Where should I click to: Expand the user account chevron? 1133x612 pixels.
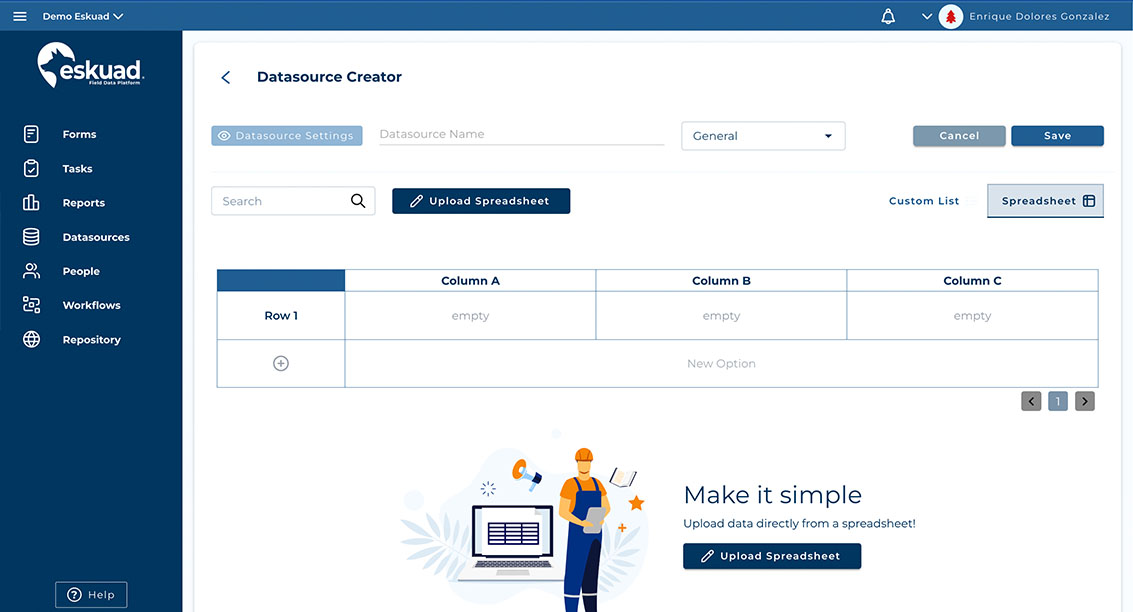[926, 16]
